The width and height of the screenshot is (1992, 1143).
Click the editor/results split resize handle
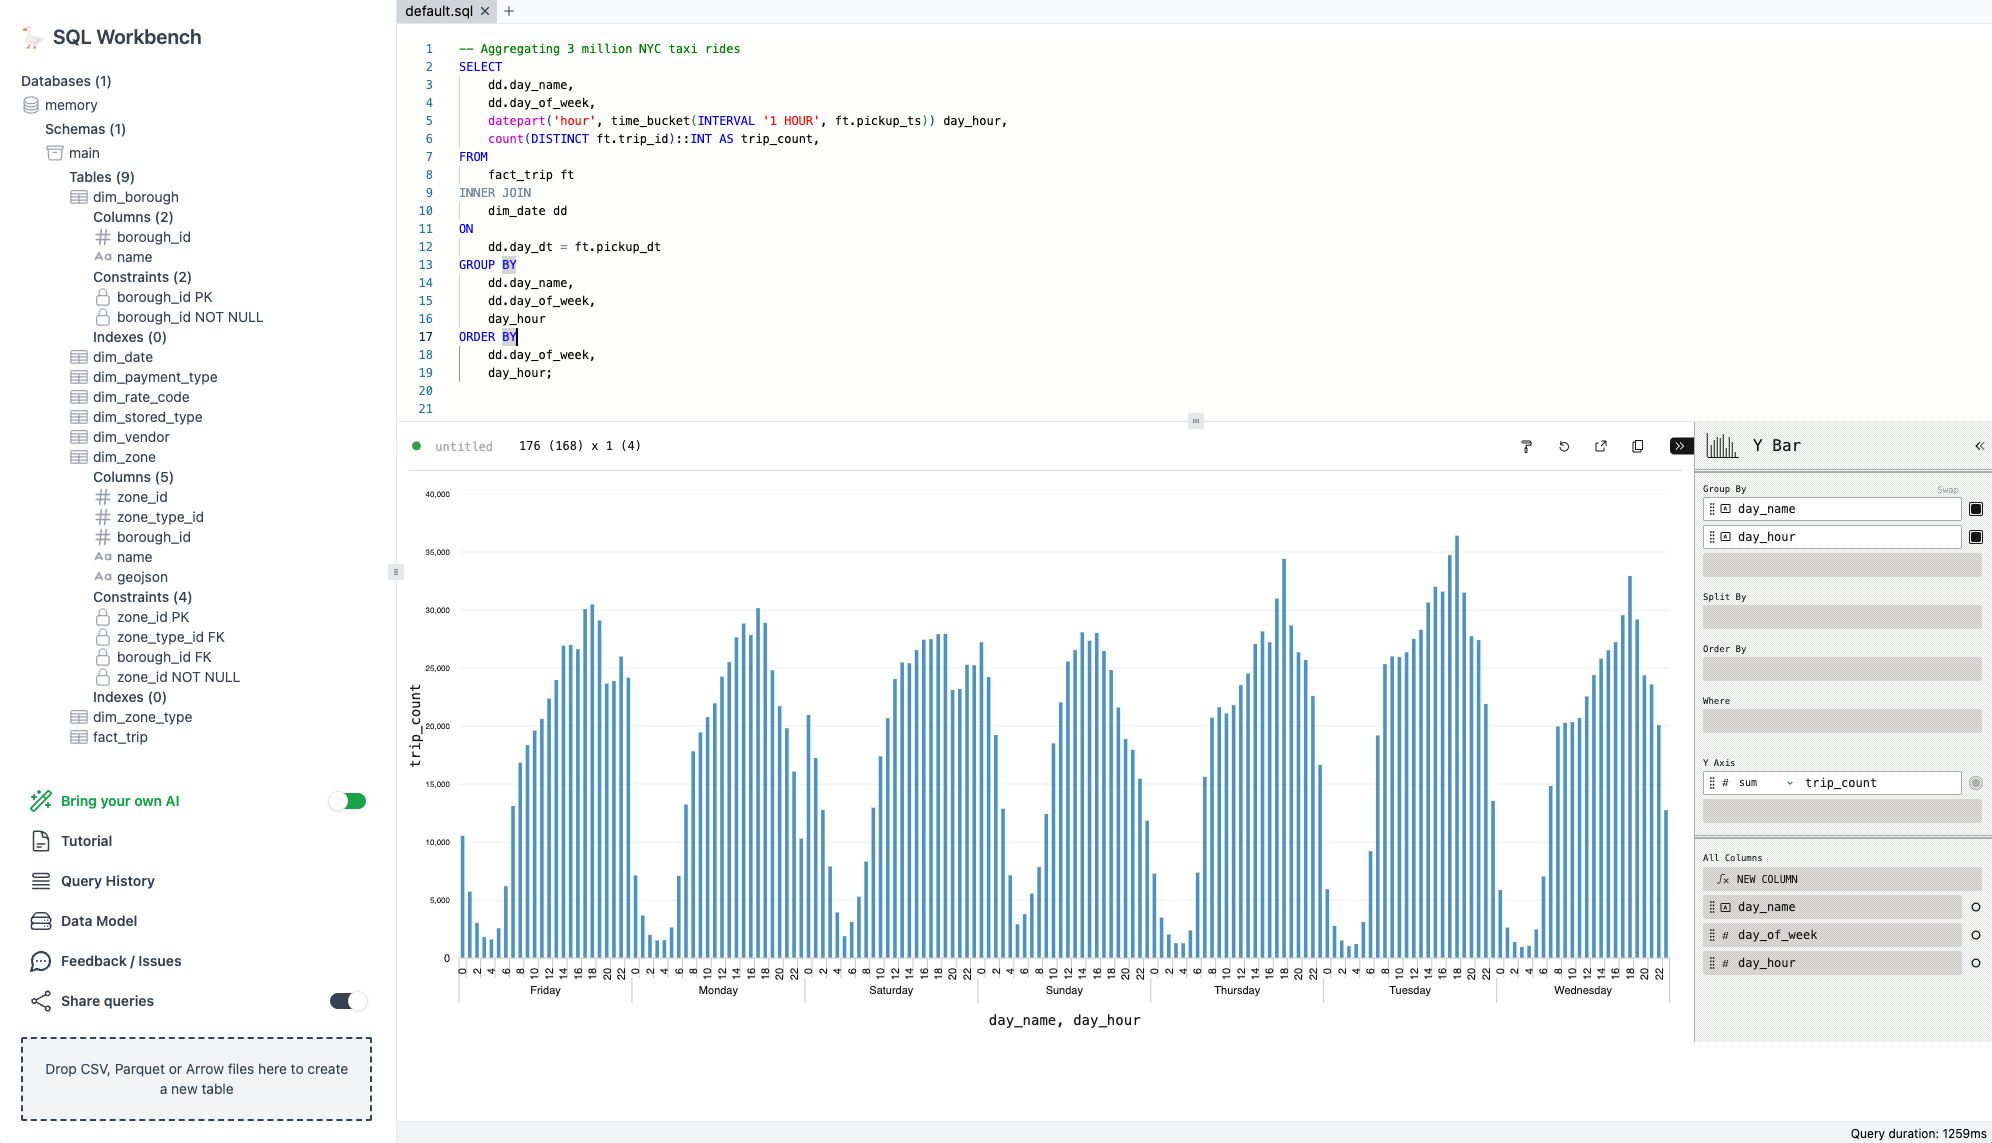[x=1195, y=421]
